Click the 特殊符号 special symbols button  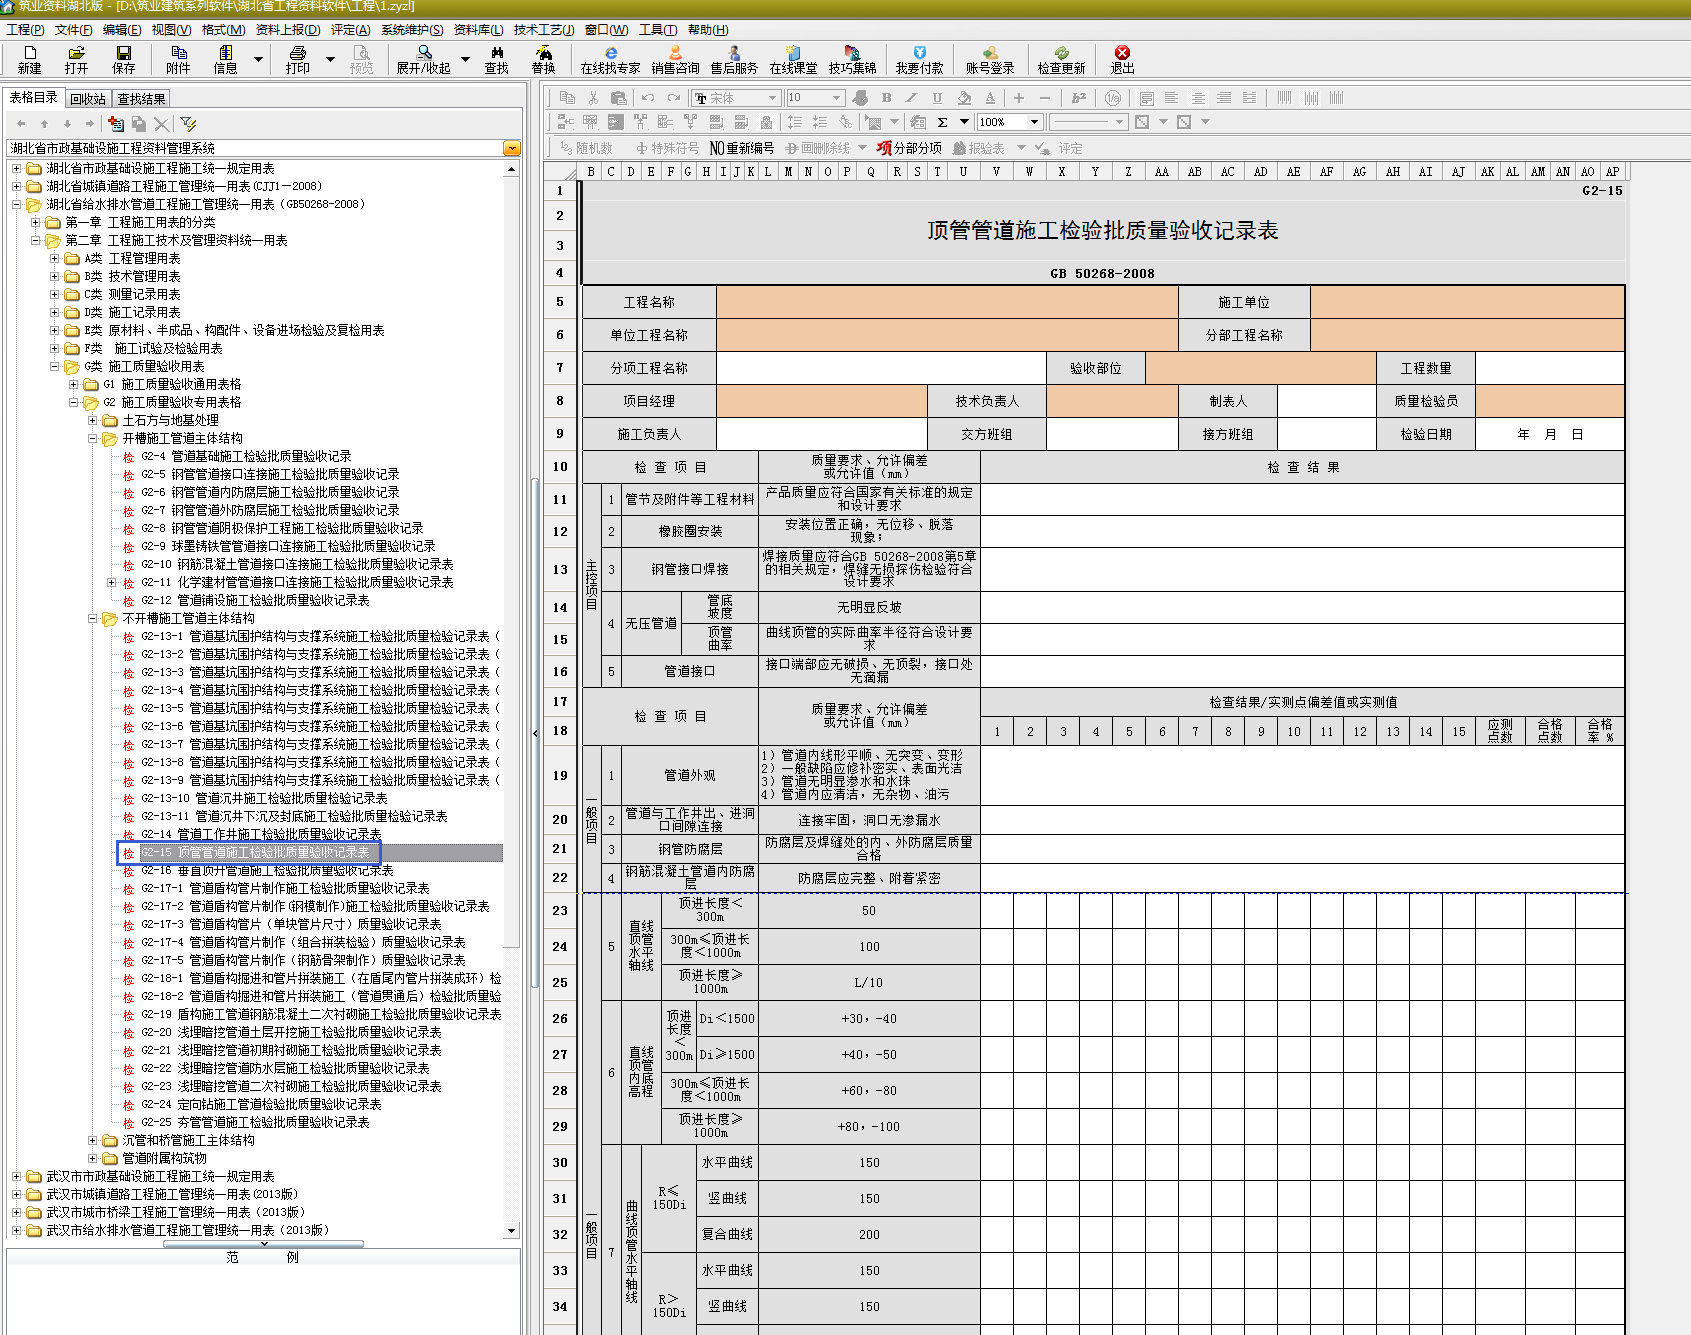pyautogui.click(x=667, y=148)
